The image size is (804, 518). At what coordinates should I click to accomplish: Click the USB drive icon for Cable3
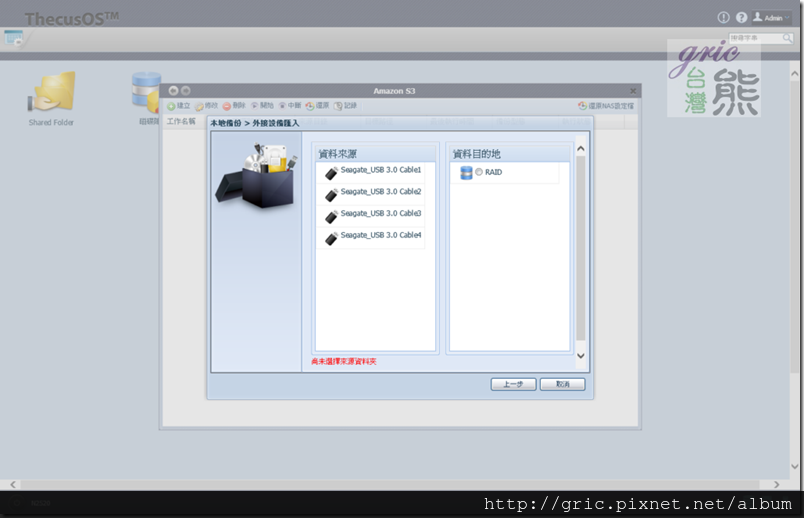(x=332, y=217)
